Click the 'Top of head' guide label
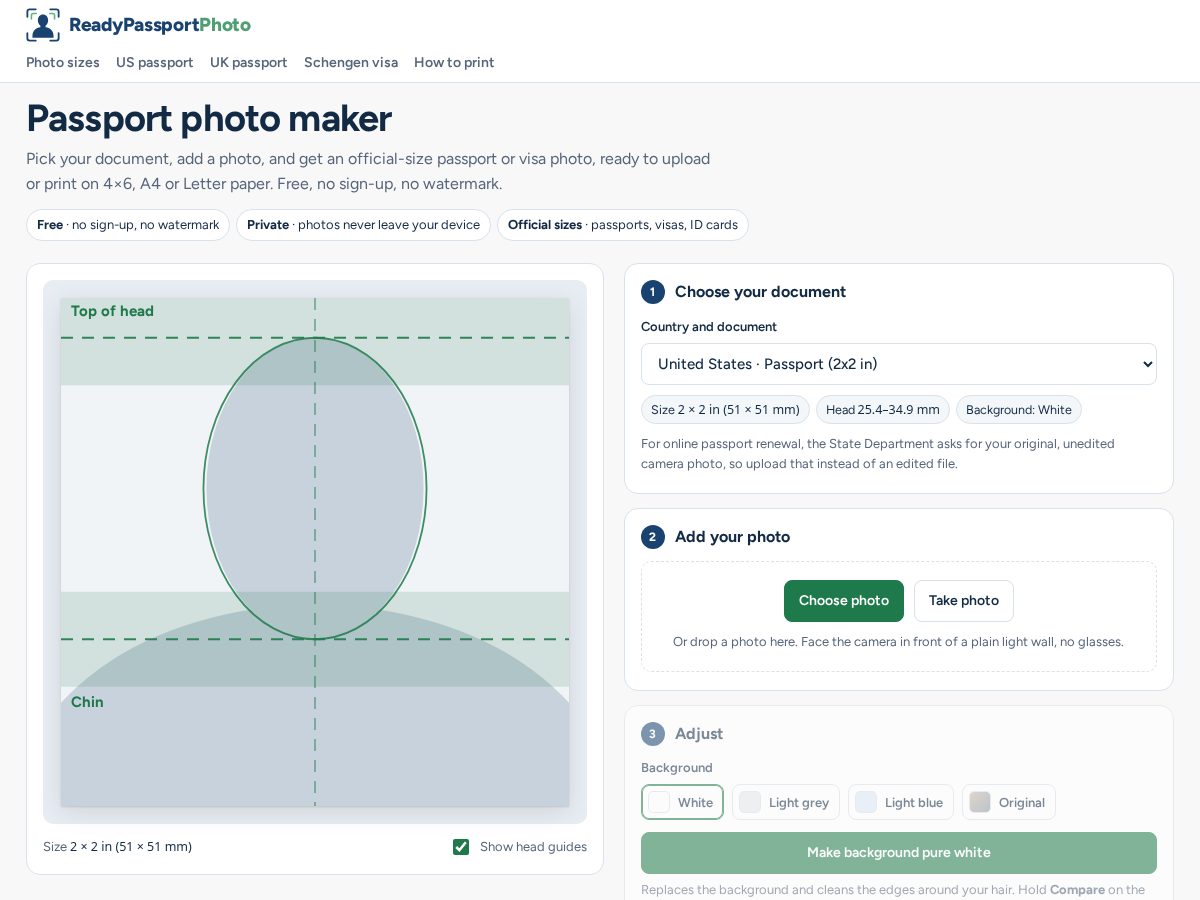 [112, 311]
